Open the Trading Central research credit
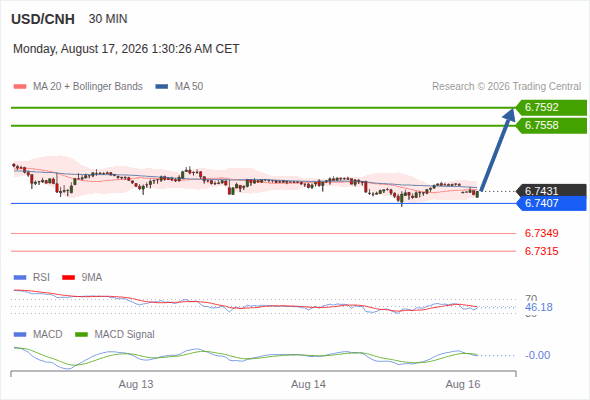 [506, 87]
